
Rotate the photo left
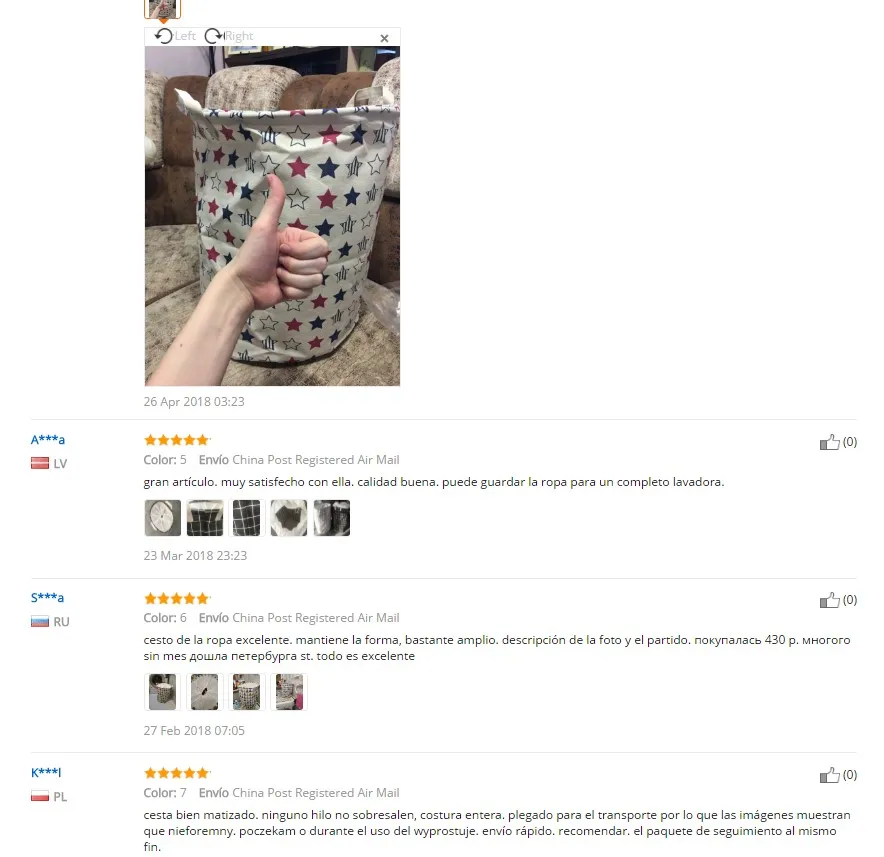175,36
